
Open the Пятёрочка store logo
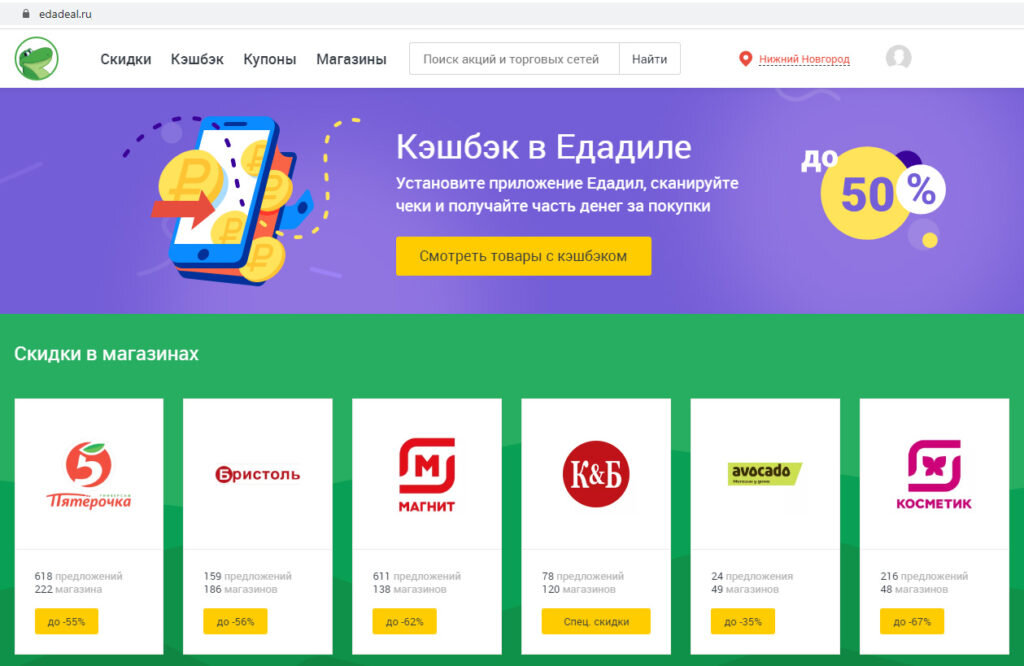point(89,475)
